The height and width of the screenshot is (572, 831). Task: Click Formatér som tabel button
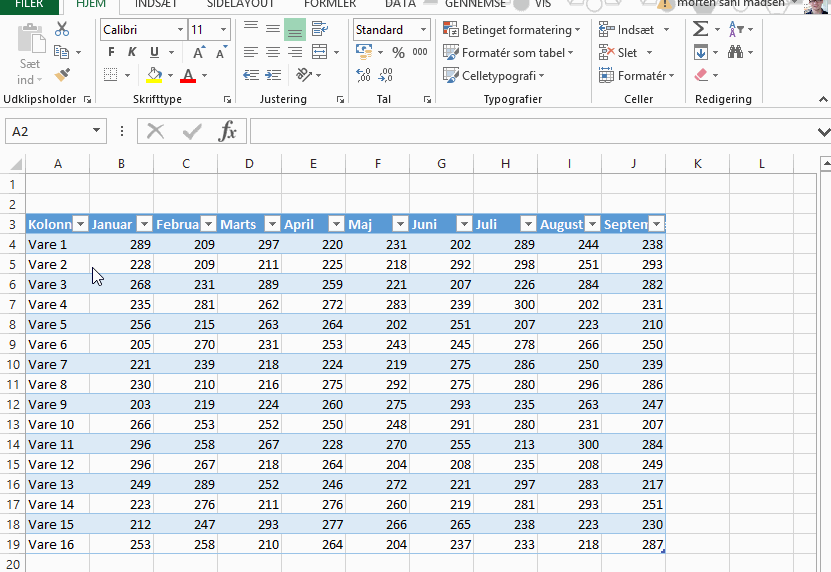511,53
